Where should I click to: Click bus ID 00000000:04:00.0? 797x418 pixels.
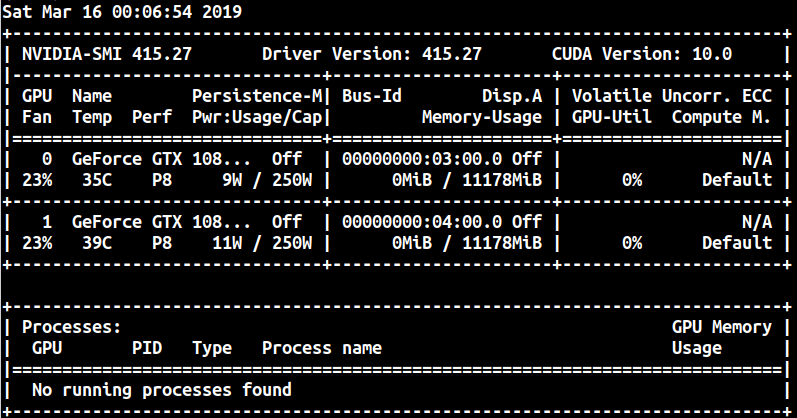point(421,222)
